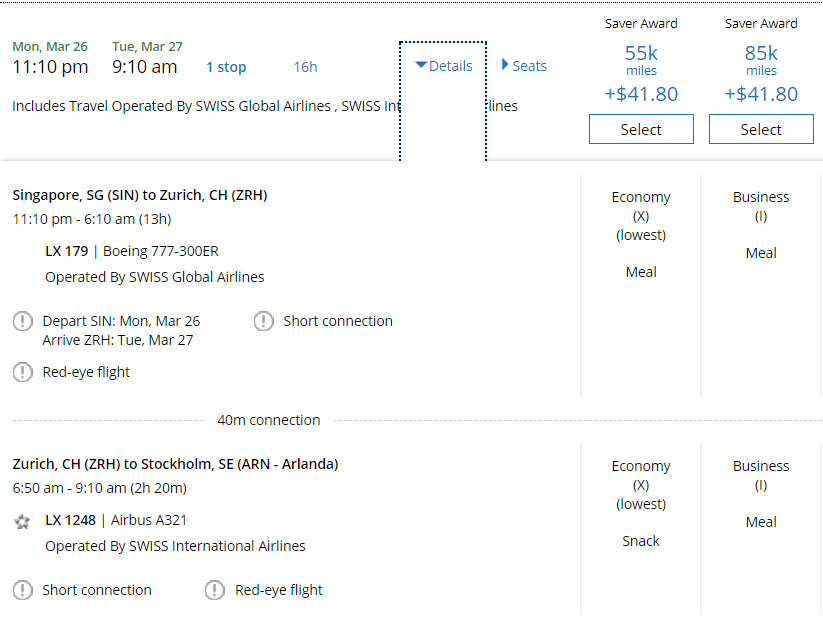Click the Star Alliance icon beside LX 1248
The height and width of the screenshot is (627, 823).
tap(22, 521)
